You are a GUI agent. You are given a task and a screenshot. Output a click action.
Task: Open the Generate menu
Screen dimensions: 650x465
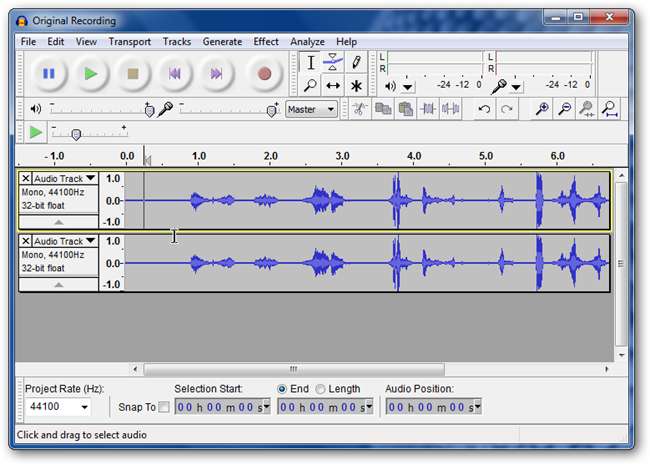(222, 42)
